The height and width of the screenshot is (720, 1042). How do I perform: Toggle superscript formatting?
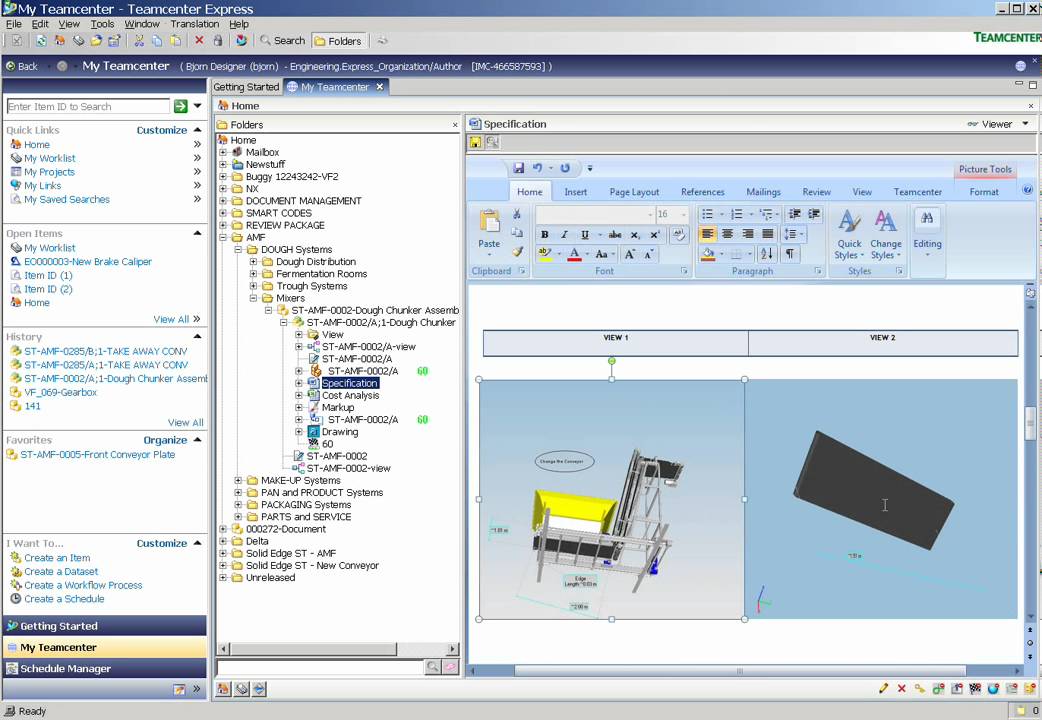(x=655, y=235)
